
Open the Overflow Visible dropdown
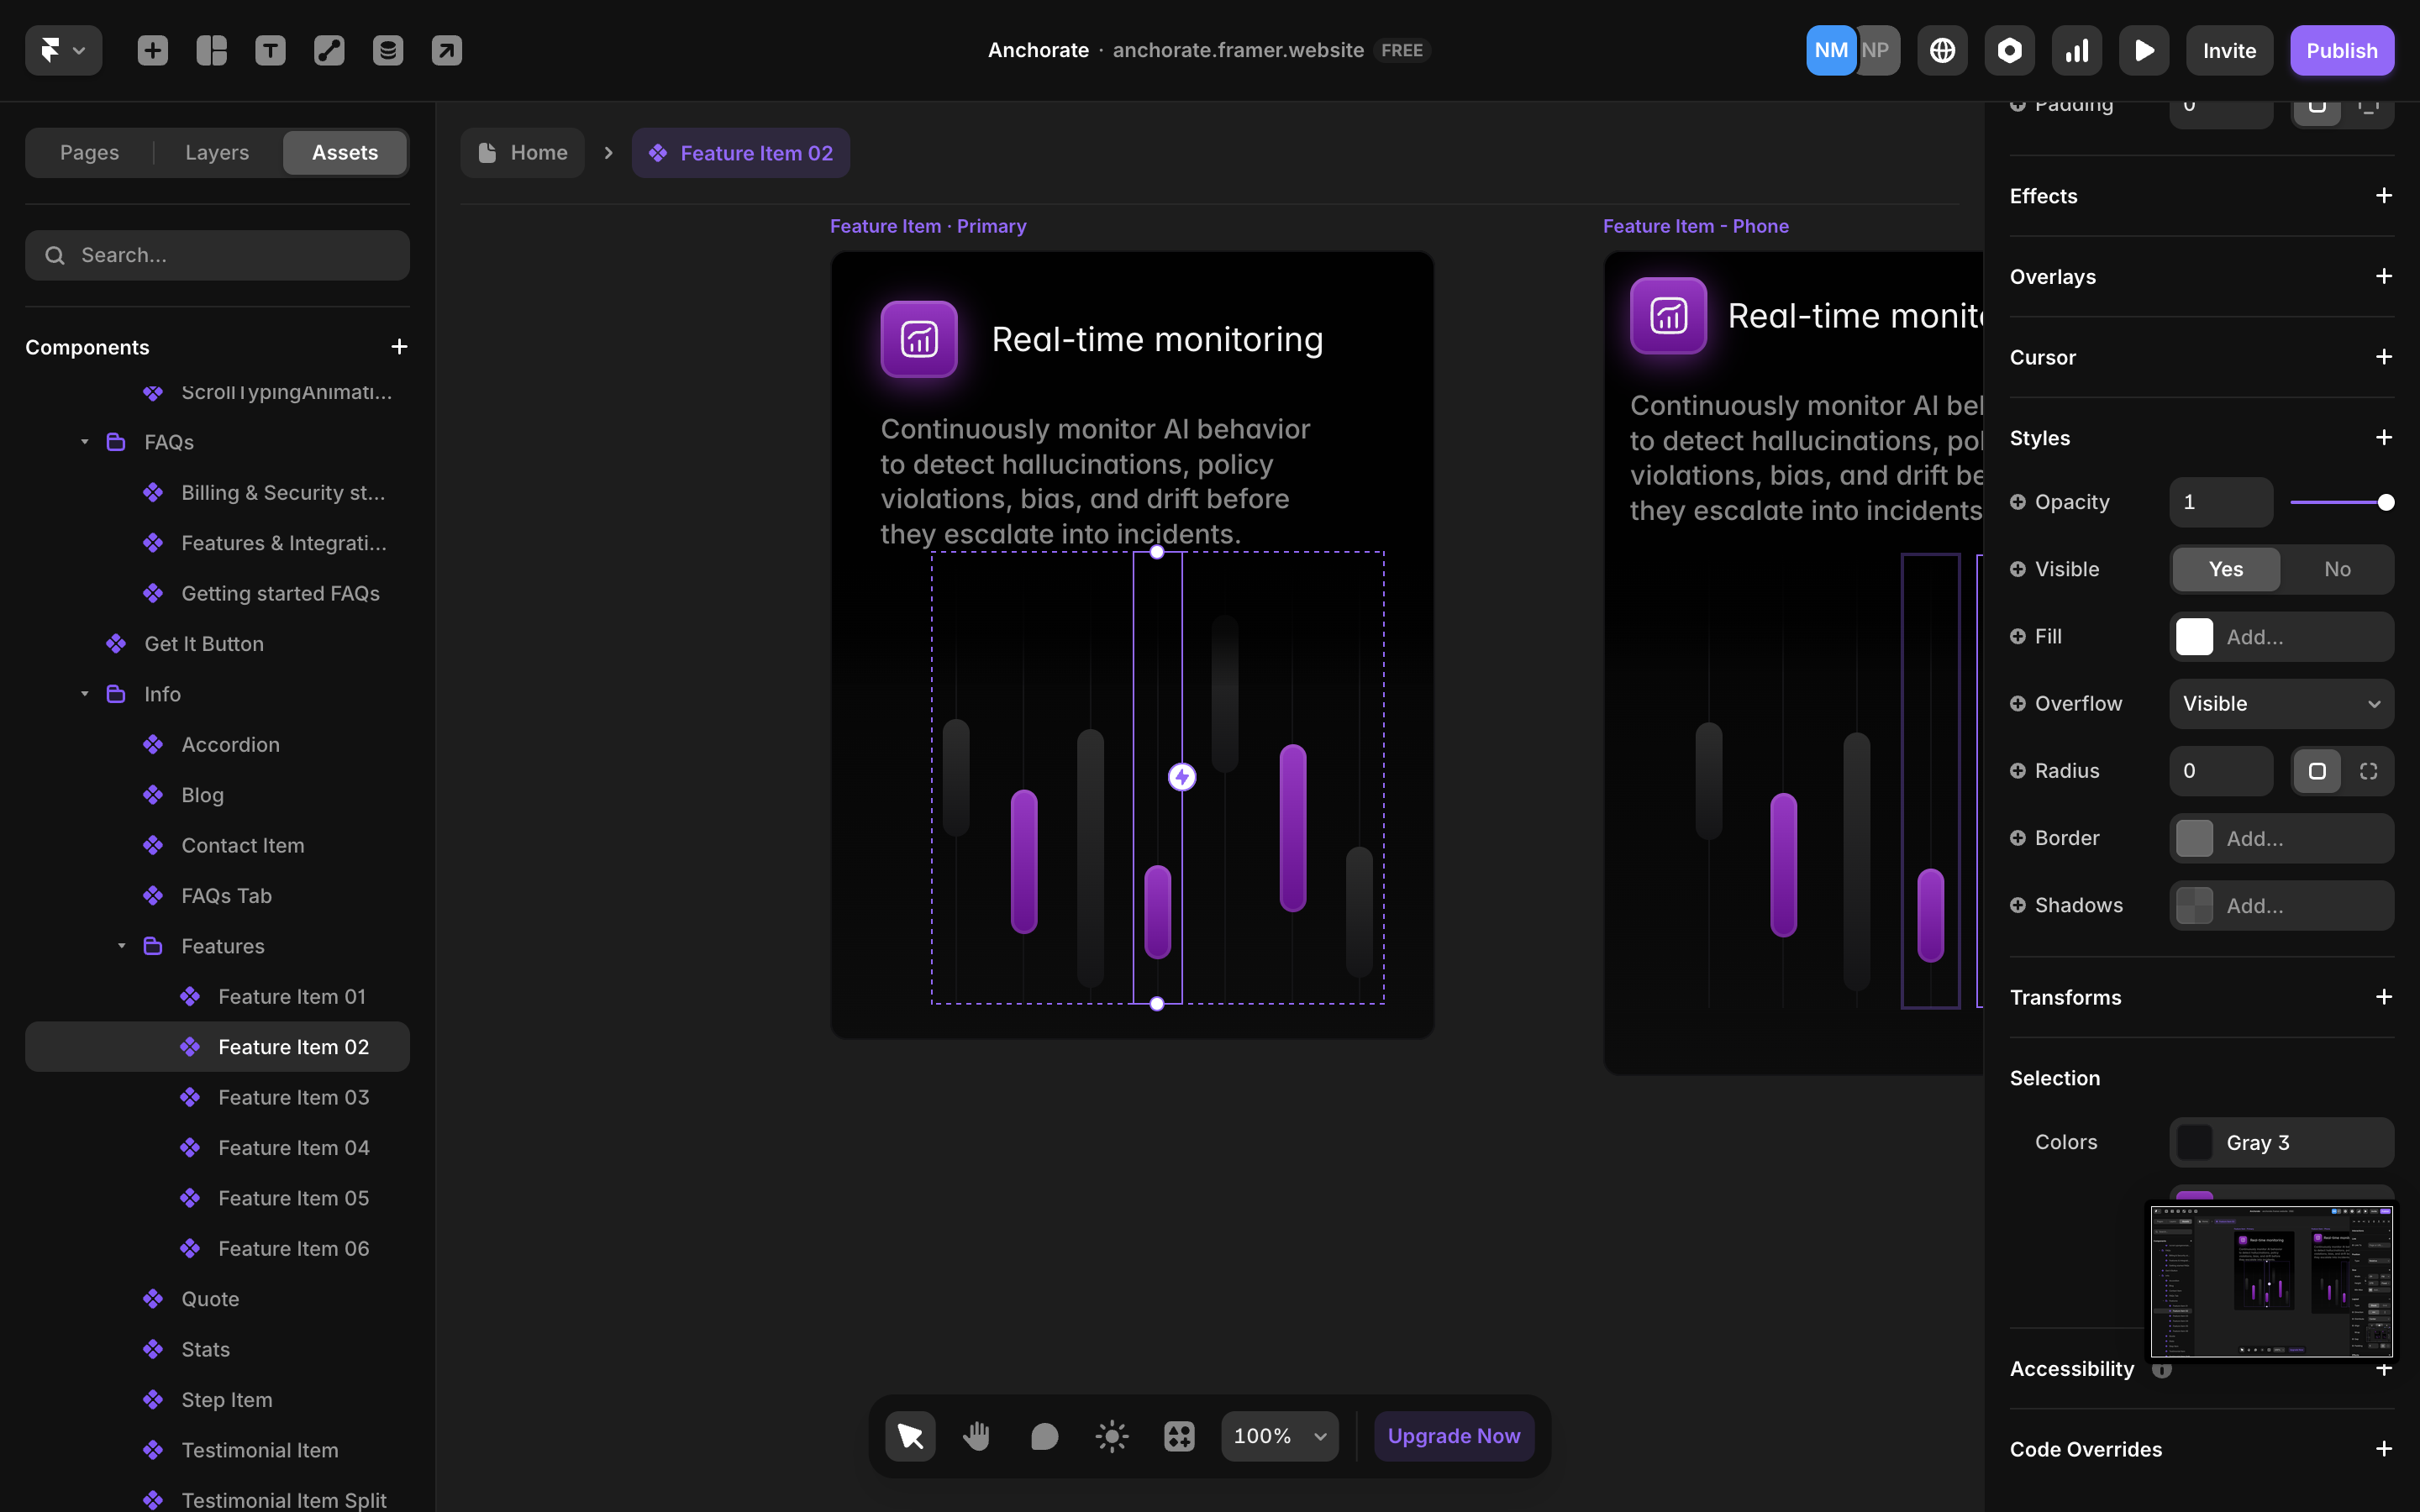point(2280,704)
